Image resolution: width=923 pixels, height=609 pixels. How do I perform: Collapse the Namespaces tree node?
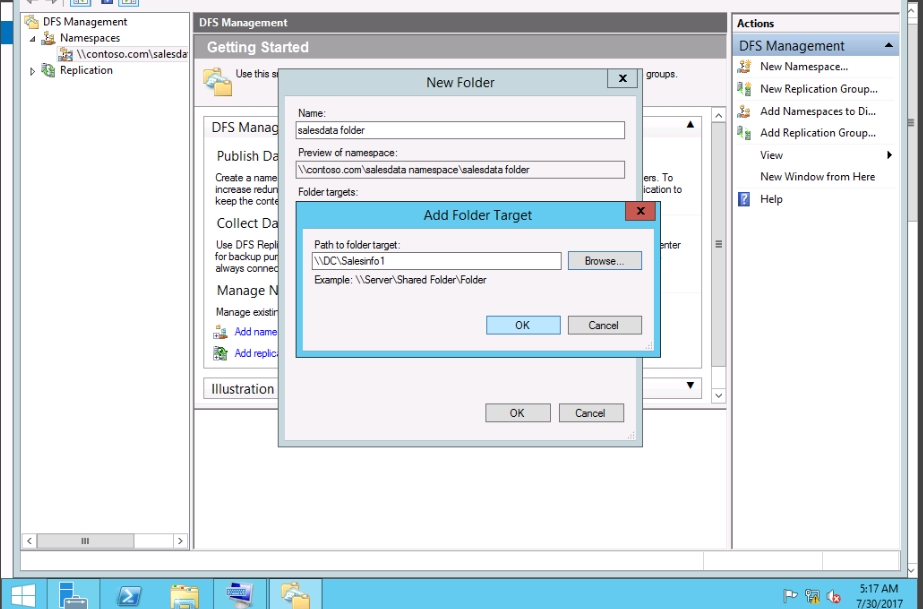click(x=32, y=38)
